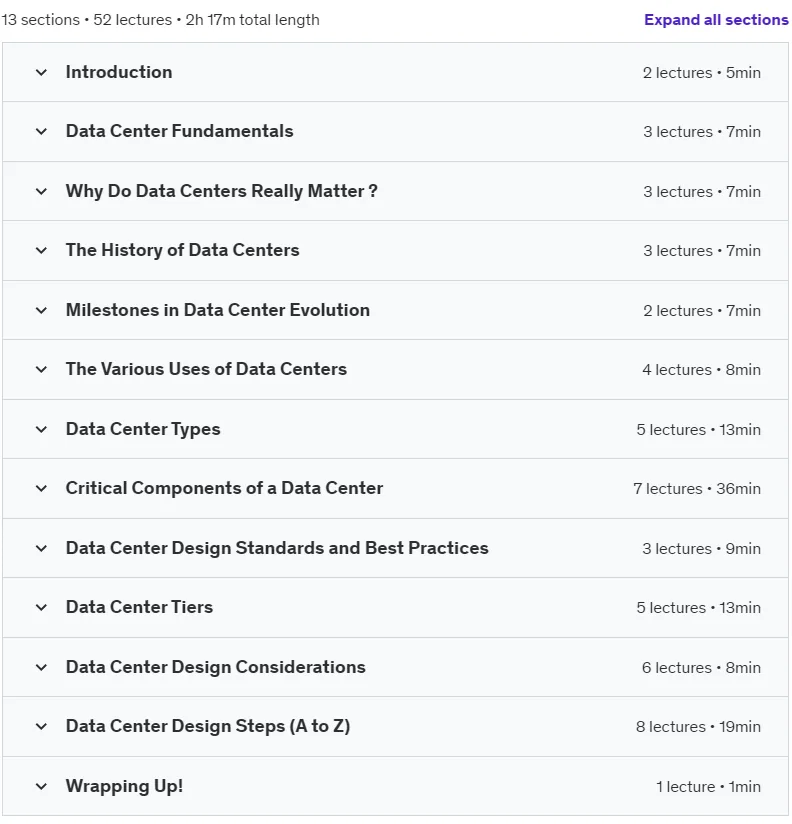This screenshot has height=824, width=792.
Task: Expand all sections link
Action: tap(716, 20)
